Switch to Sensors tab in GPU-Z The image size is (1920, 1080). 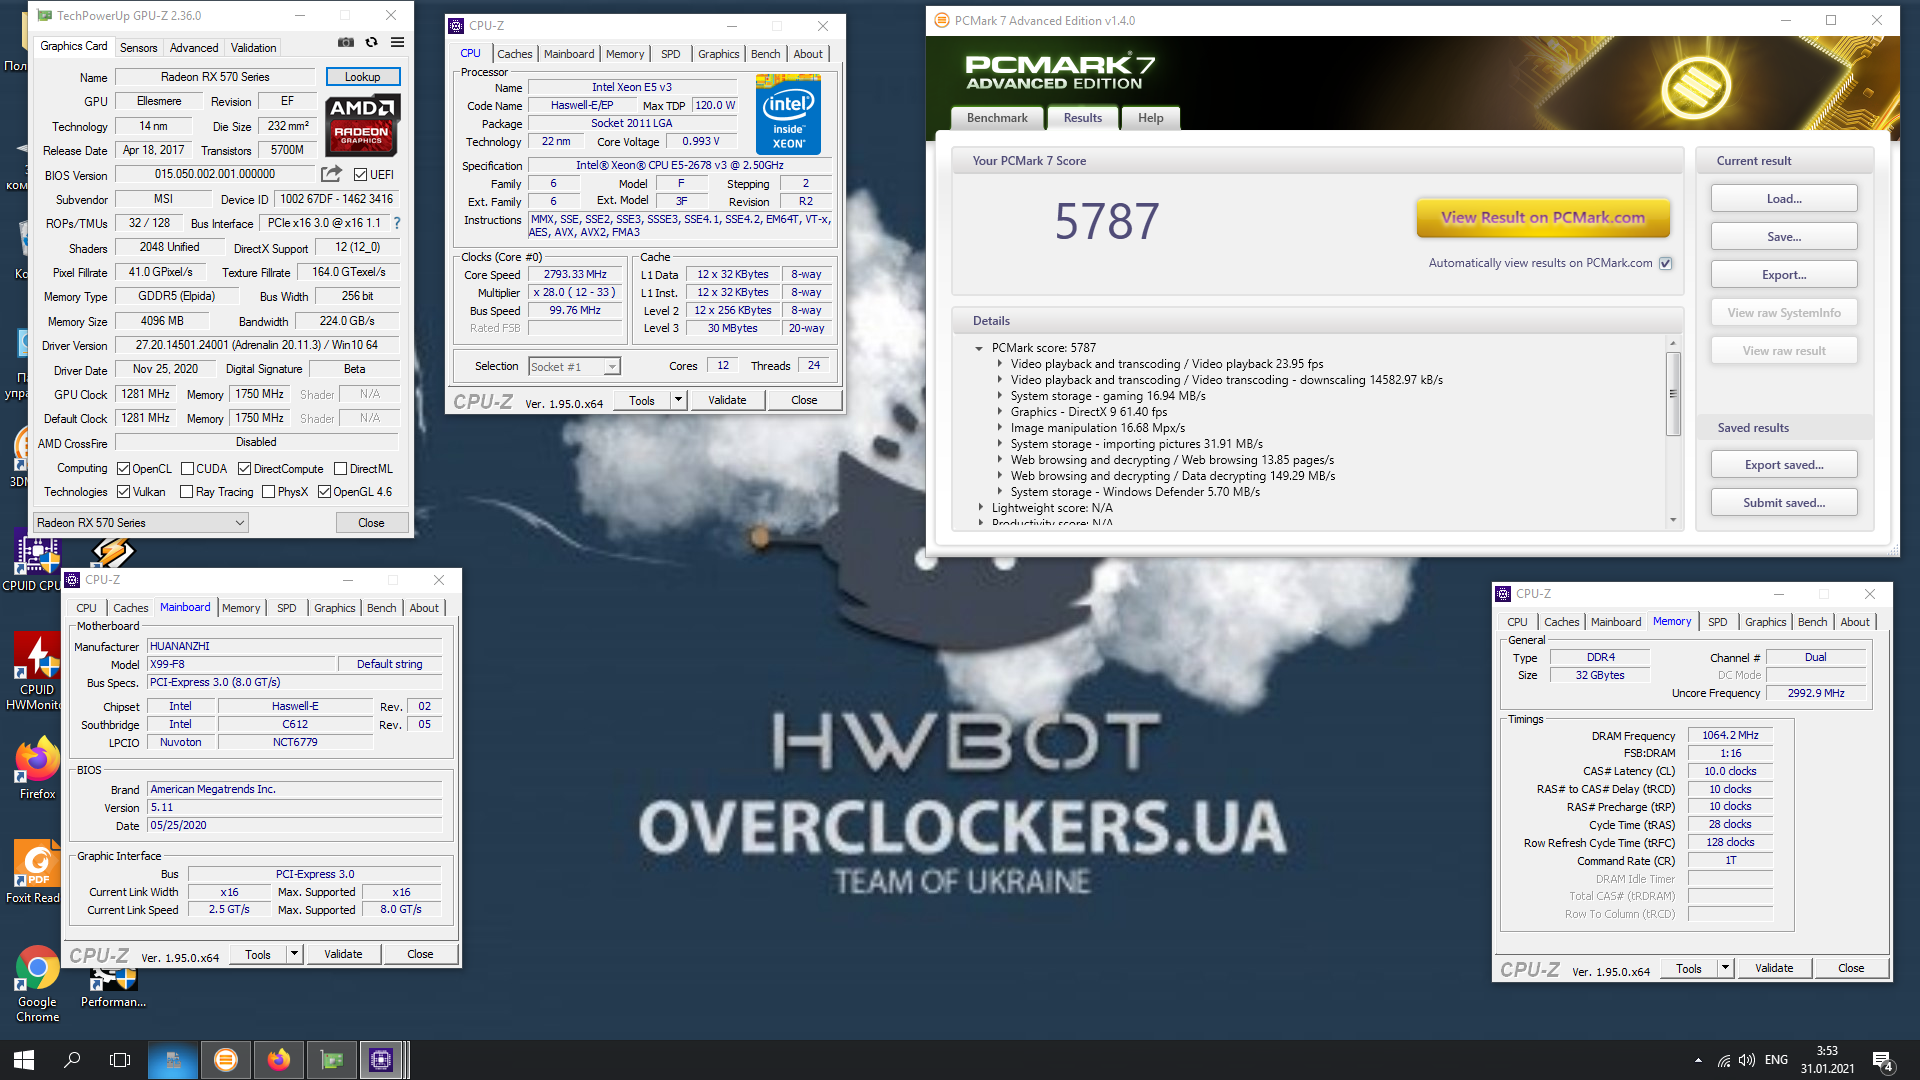[138, 47]
